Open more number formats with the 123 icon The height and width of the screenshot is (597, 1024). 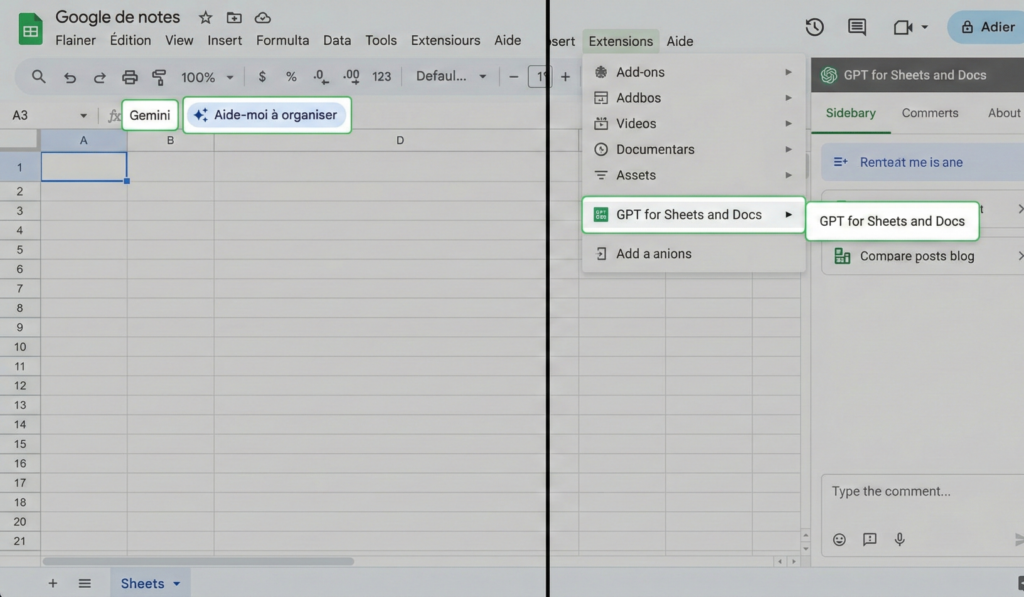click(x=383, y=76)
